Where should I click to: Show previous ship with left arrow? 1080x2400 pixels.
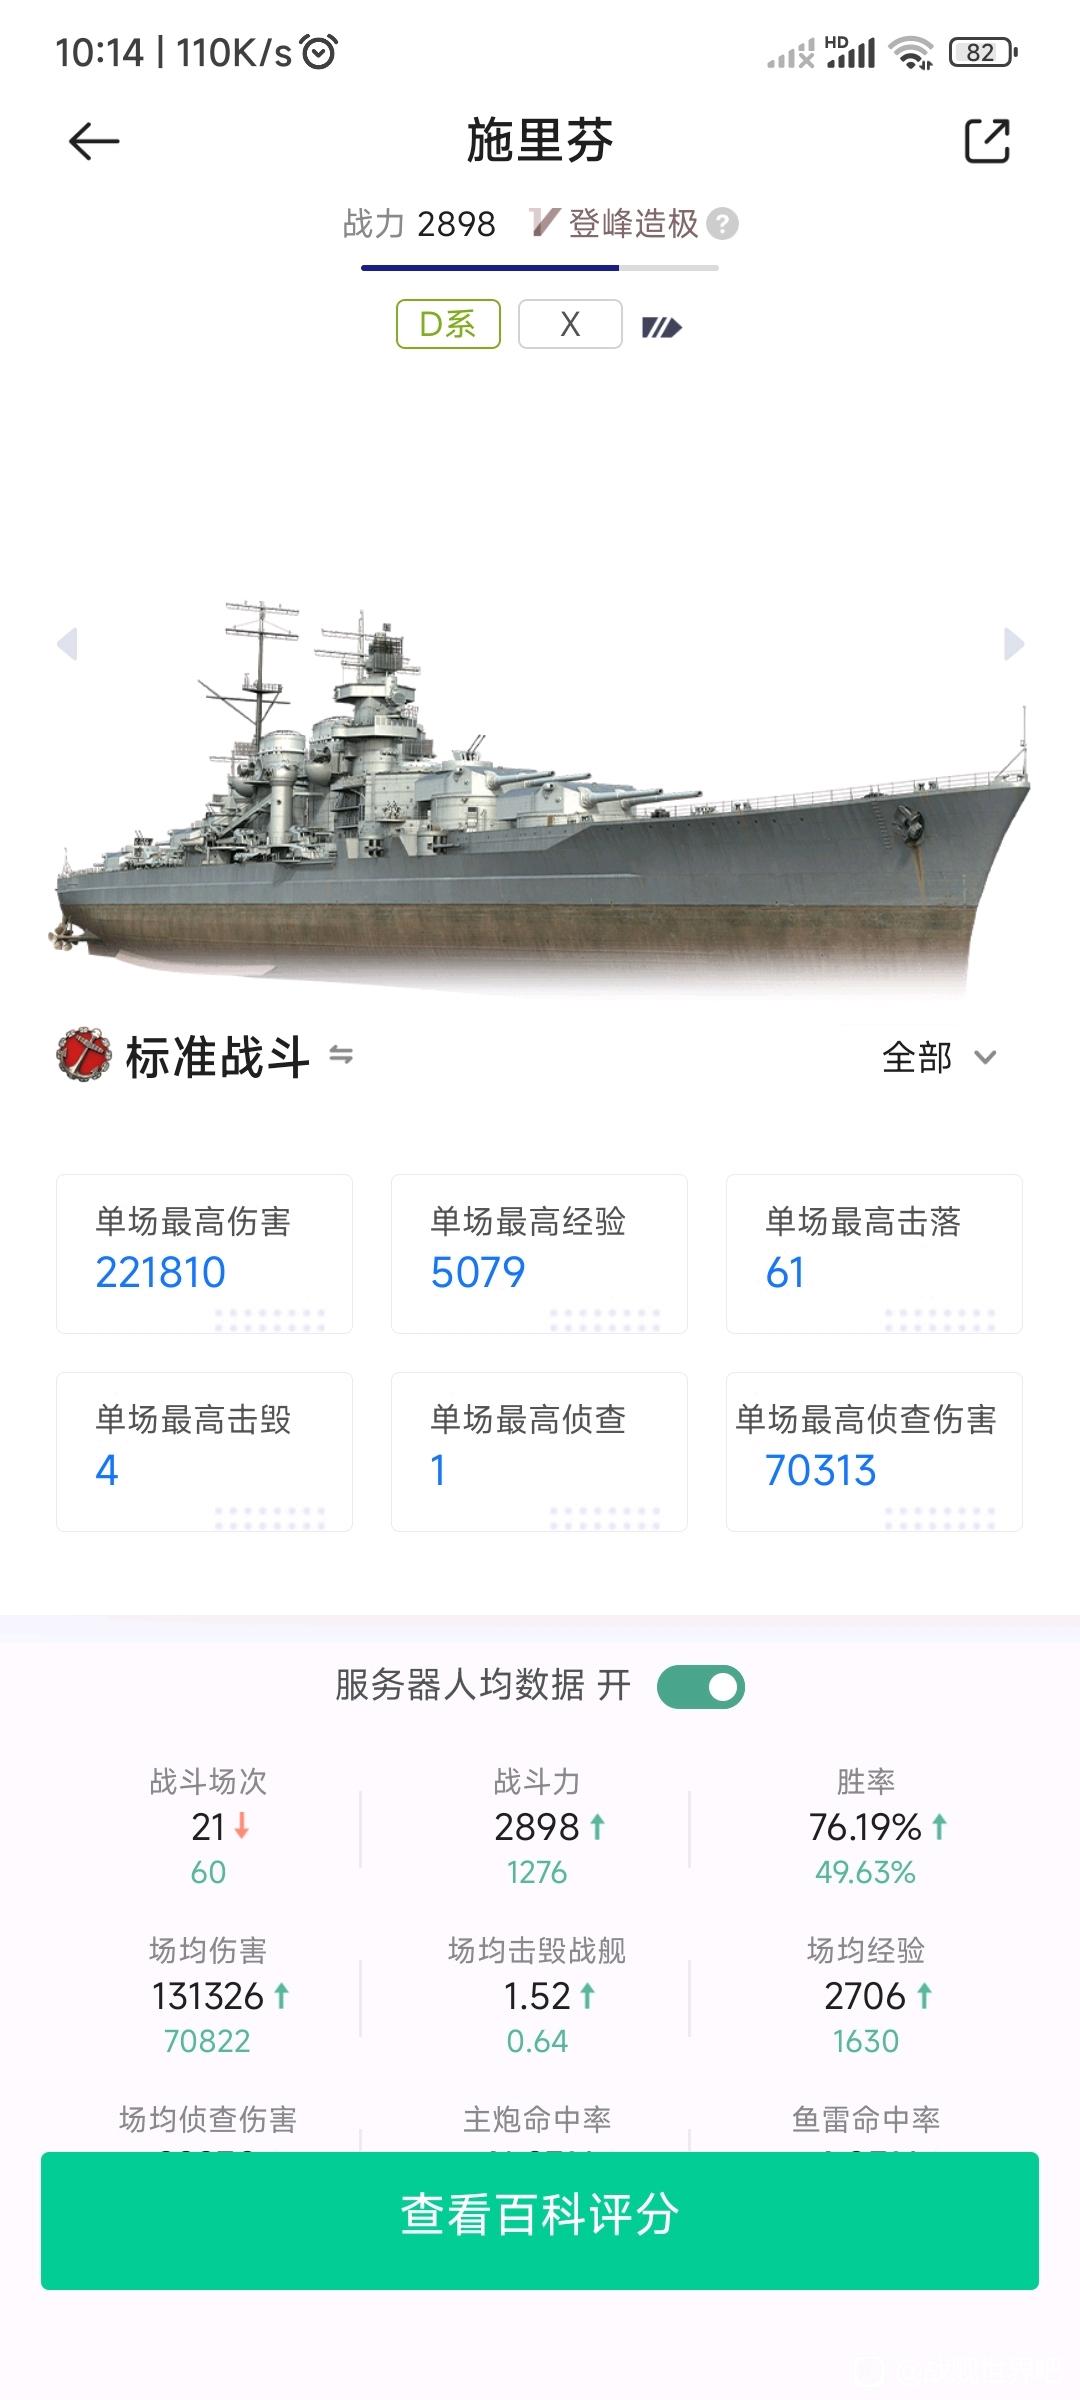click(x=68, y=644)
